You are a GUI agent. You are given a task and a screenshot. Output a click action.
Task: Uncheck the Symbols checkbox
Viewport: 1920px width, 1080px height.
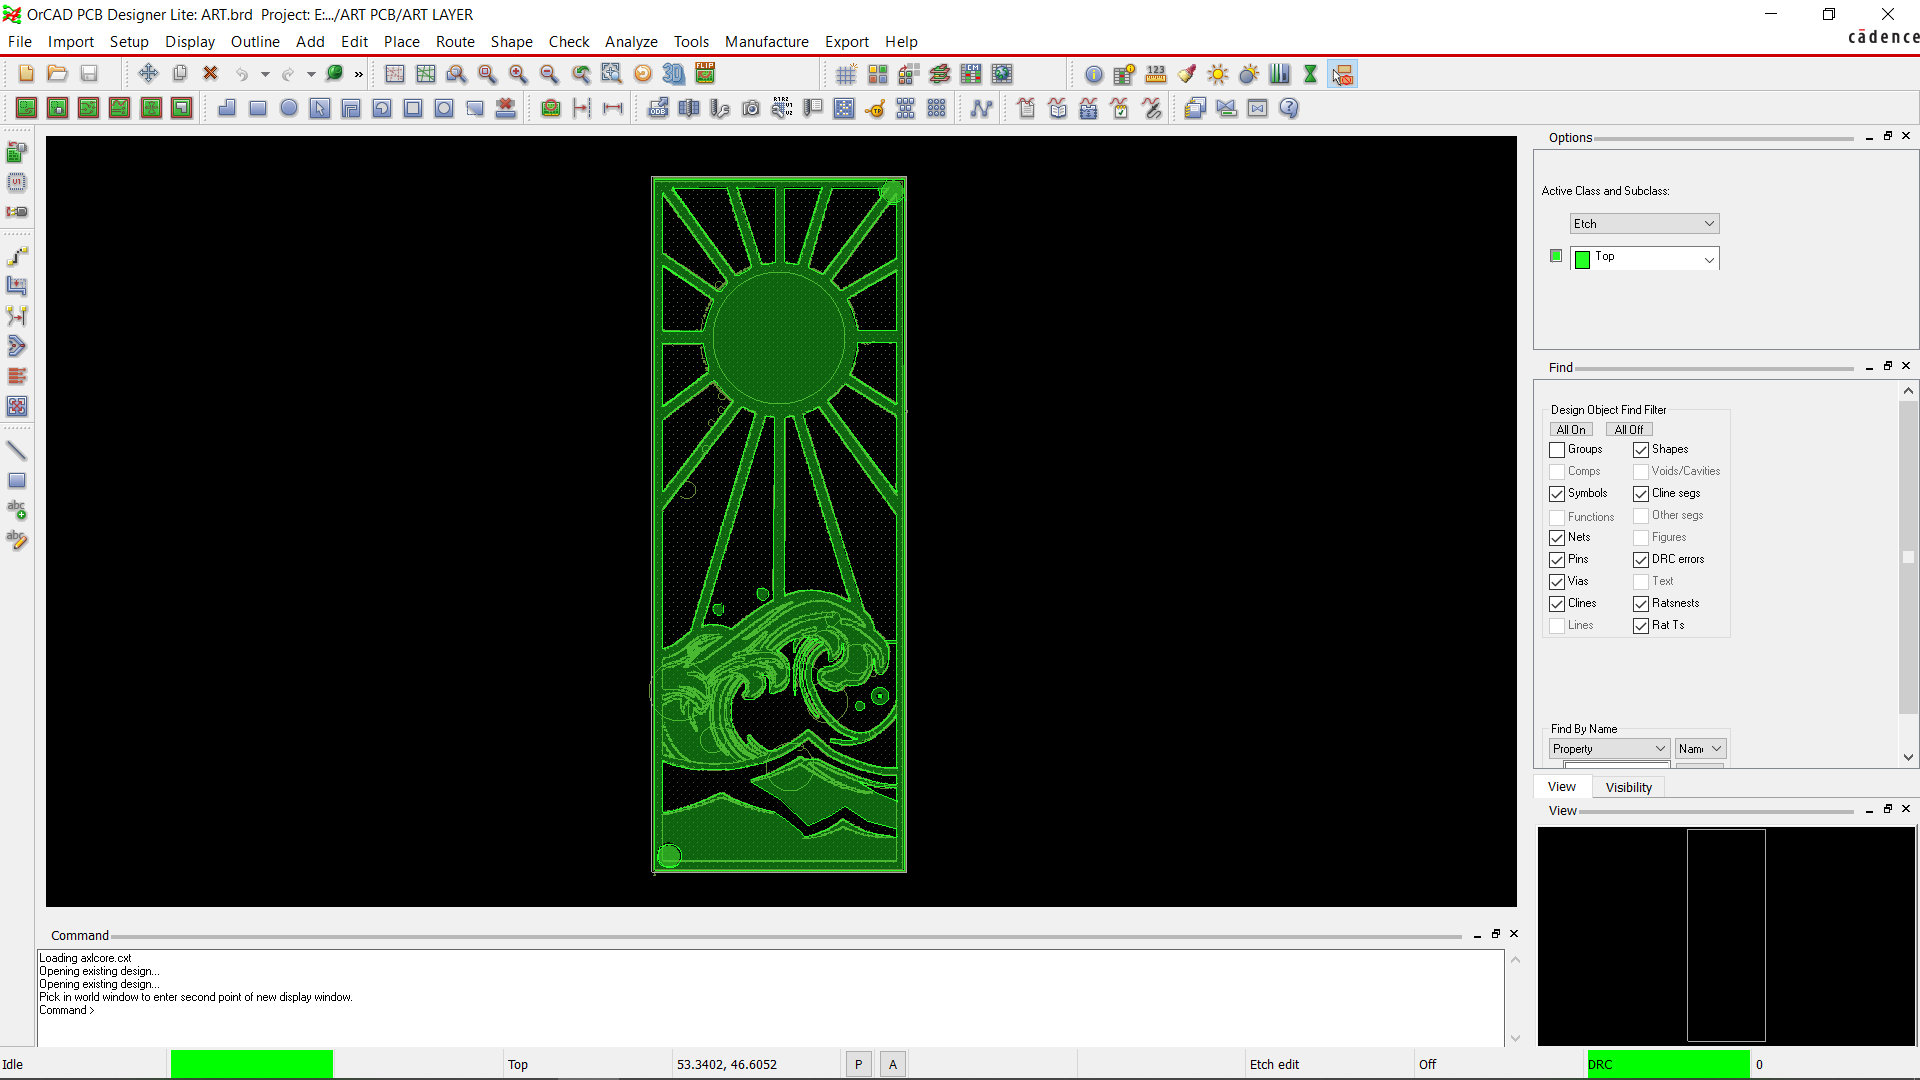pyautogui.click(x=1557, y=494)
